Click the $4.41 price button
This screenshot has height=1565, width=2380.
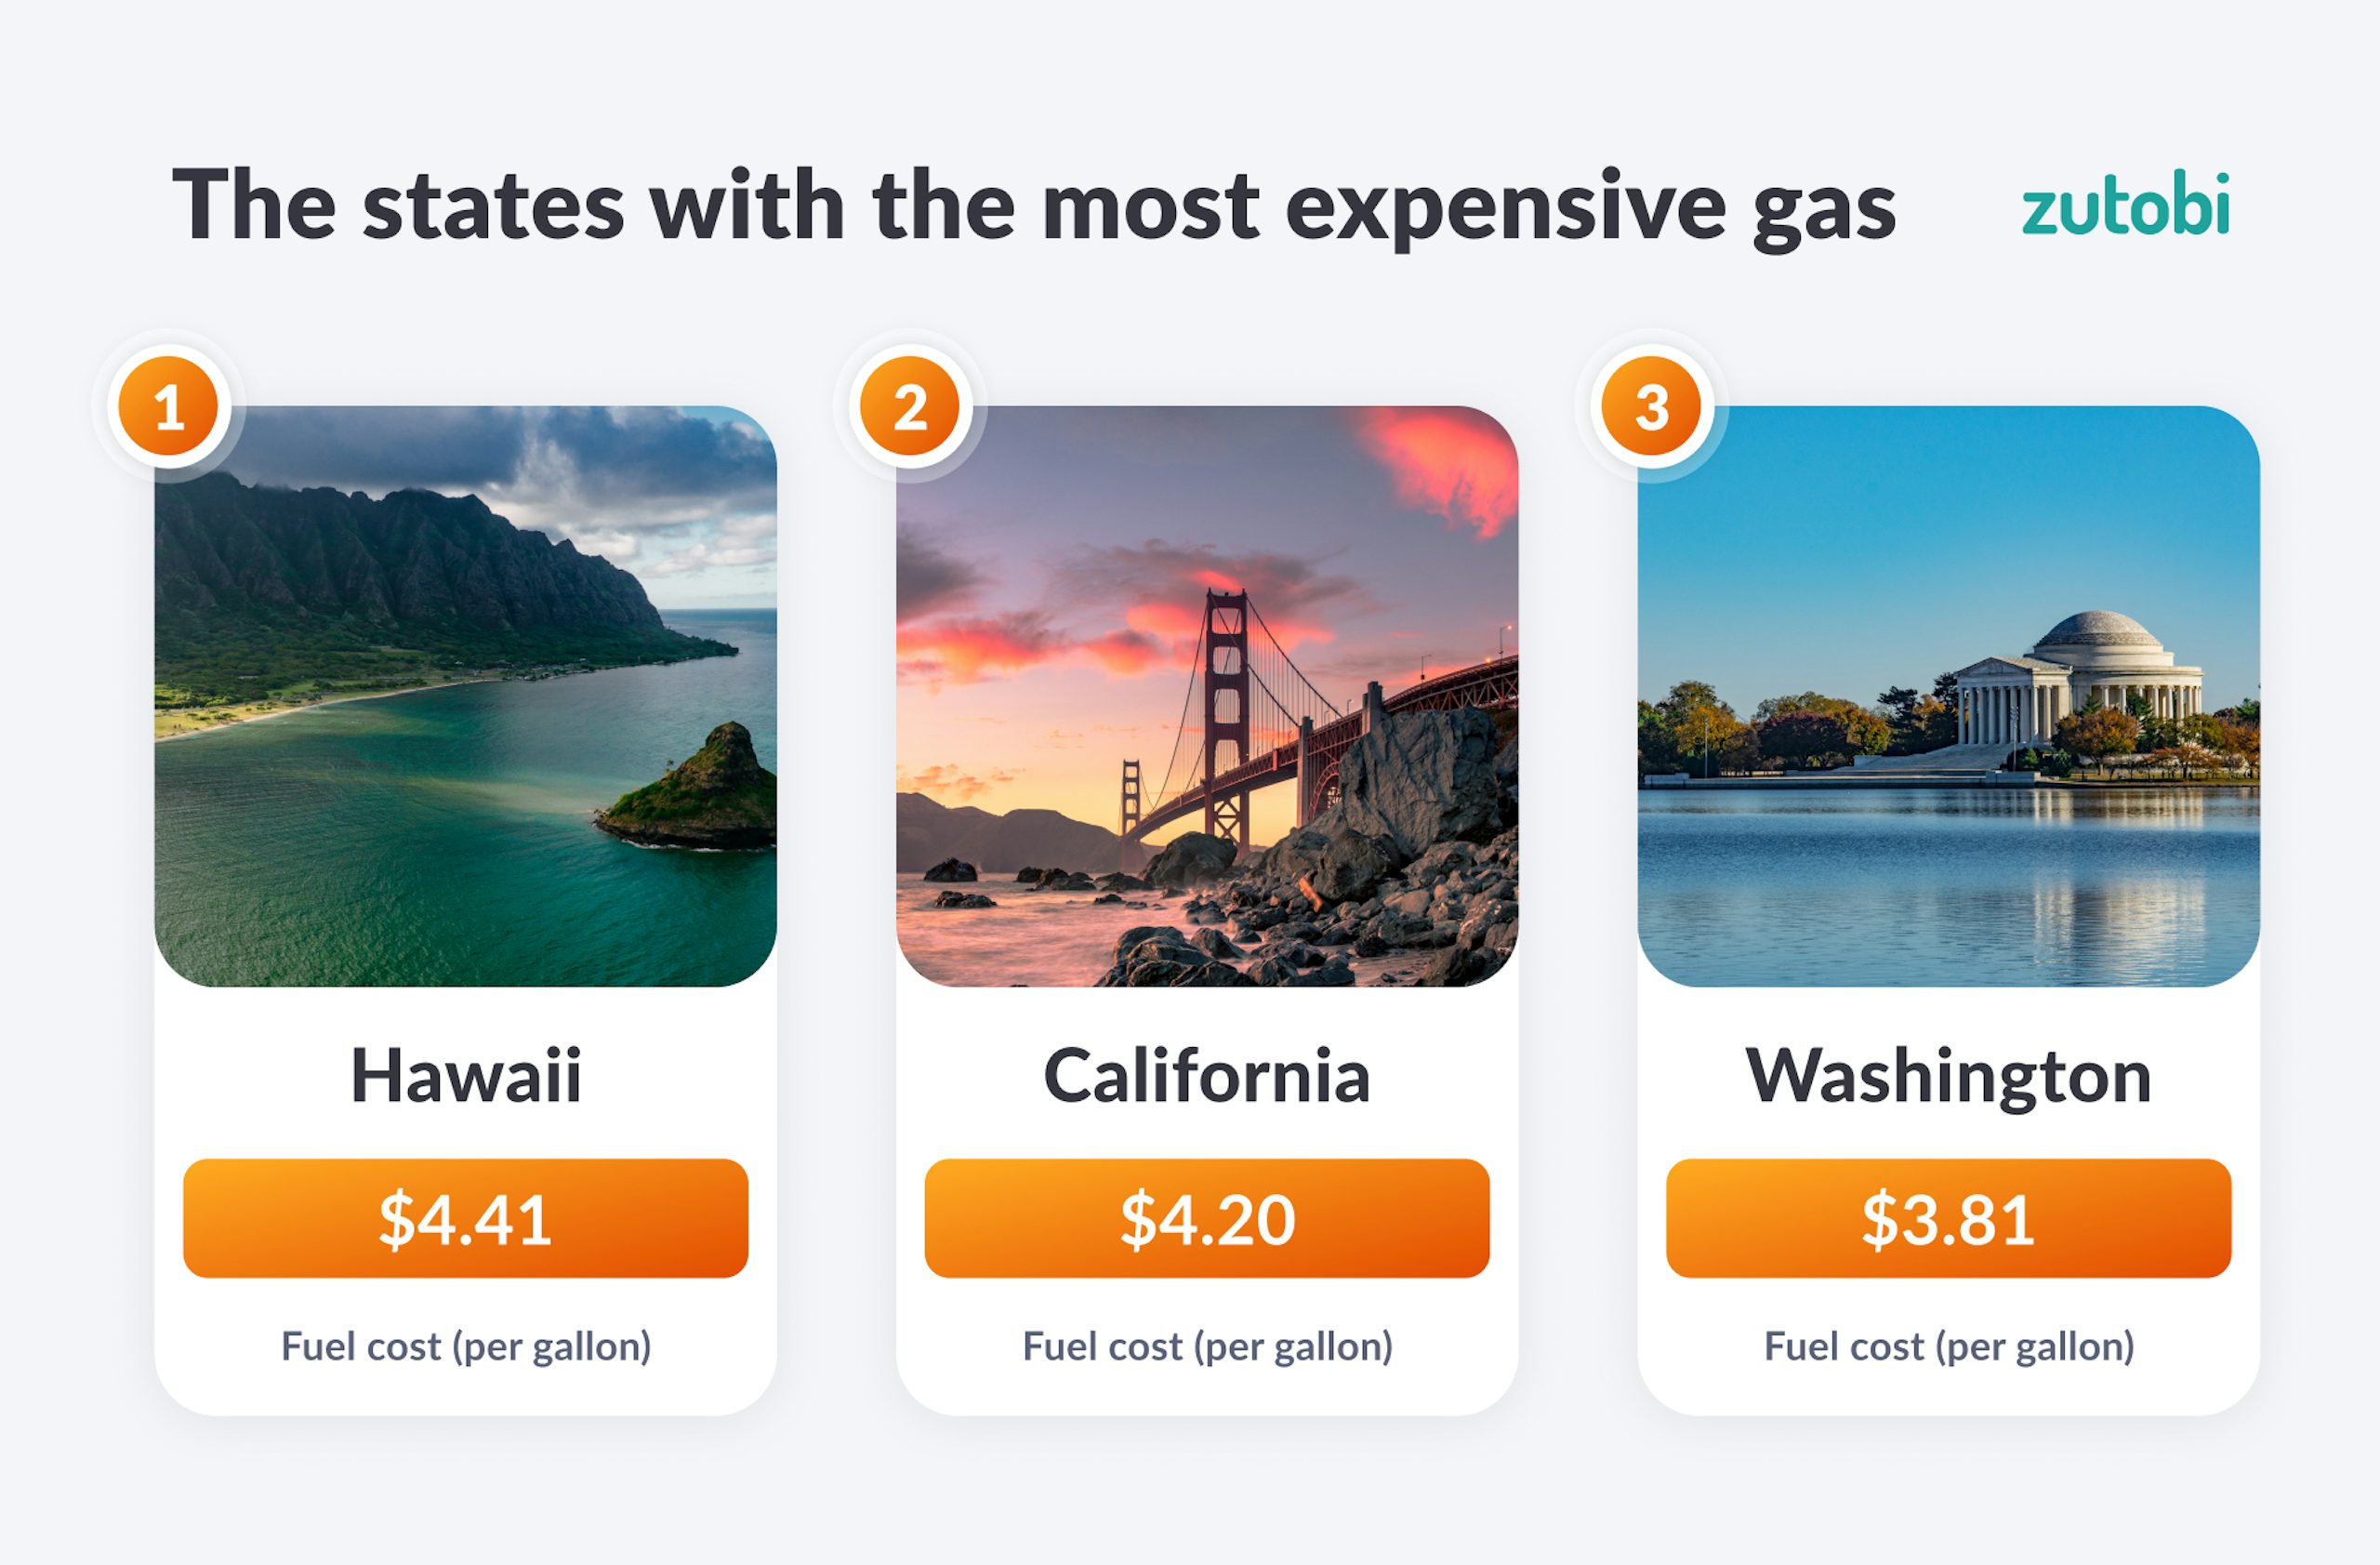tap(465, 1218)
